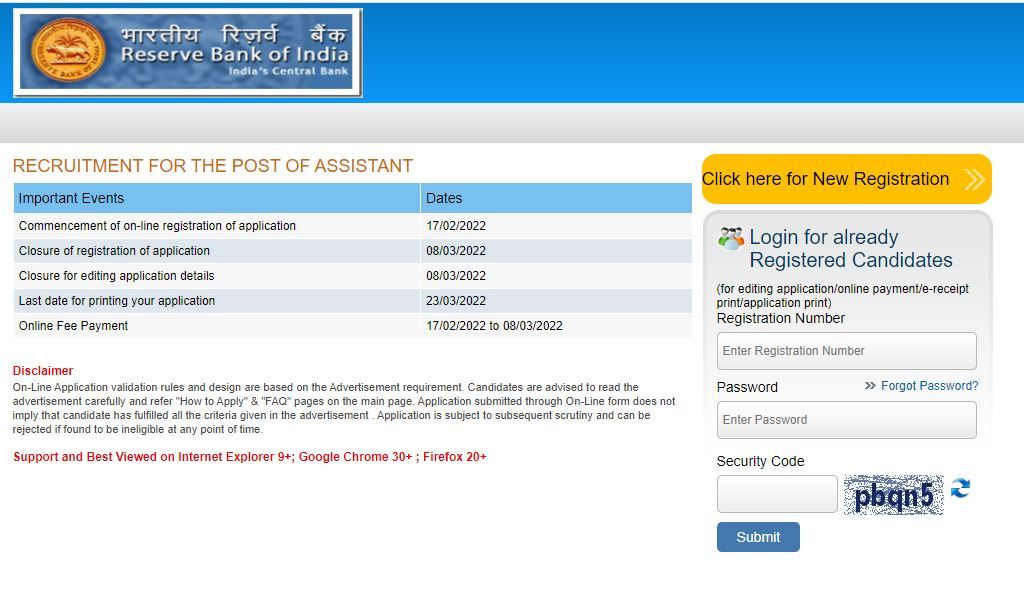The width and height of the screenshot is (1024, 593).
Task: Click here for New Registration
Action: (825, 179)
